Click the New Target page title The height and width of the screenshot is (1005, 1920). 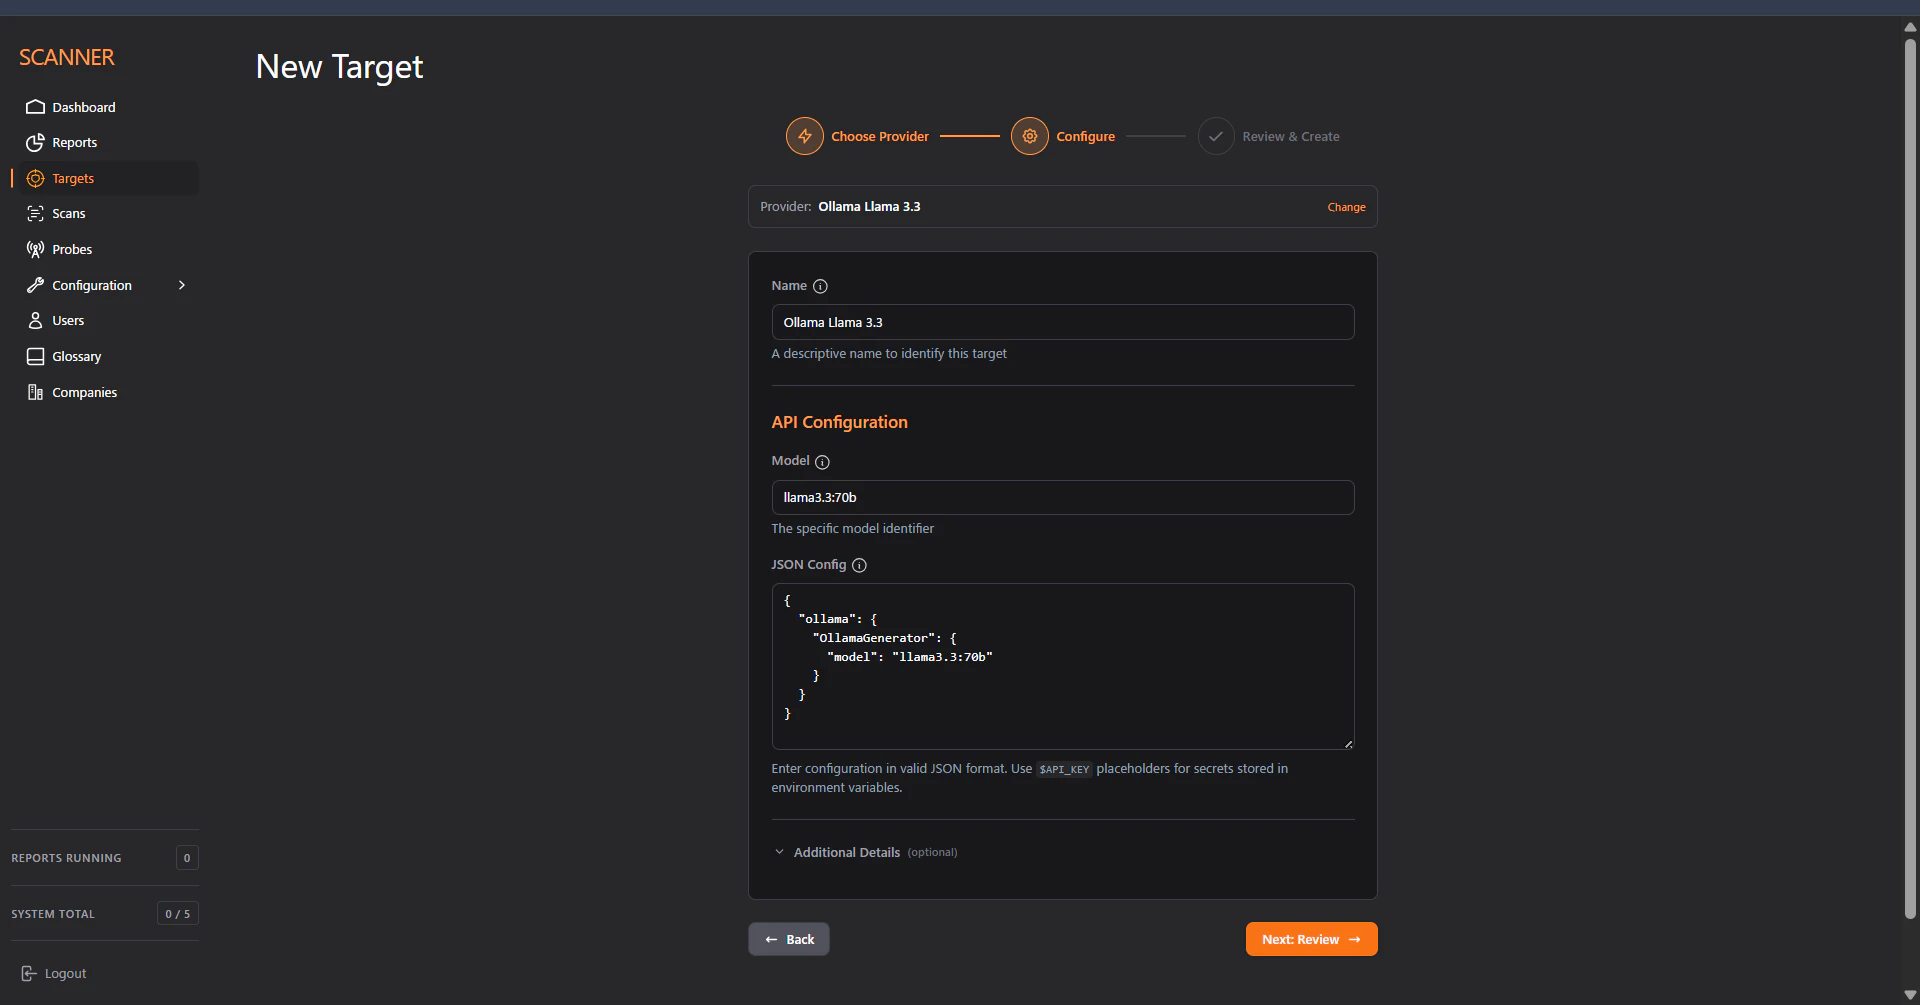click(339, 67)
